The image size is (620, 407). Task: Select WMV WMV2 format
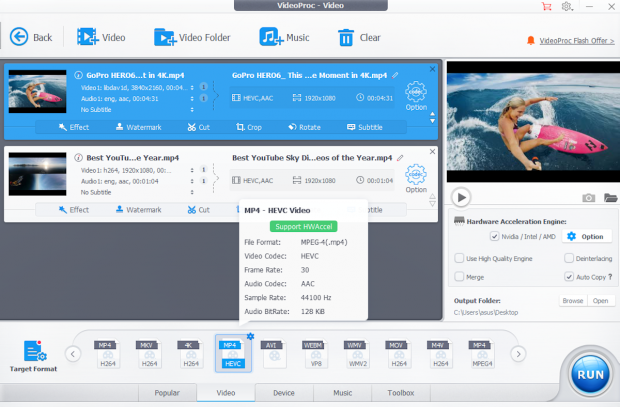pyautogui.click(x=357, y=353)
